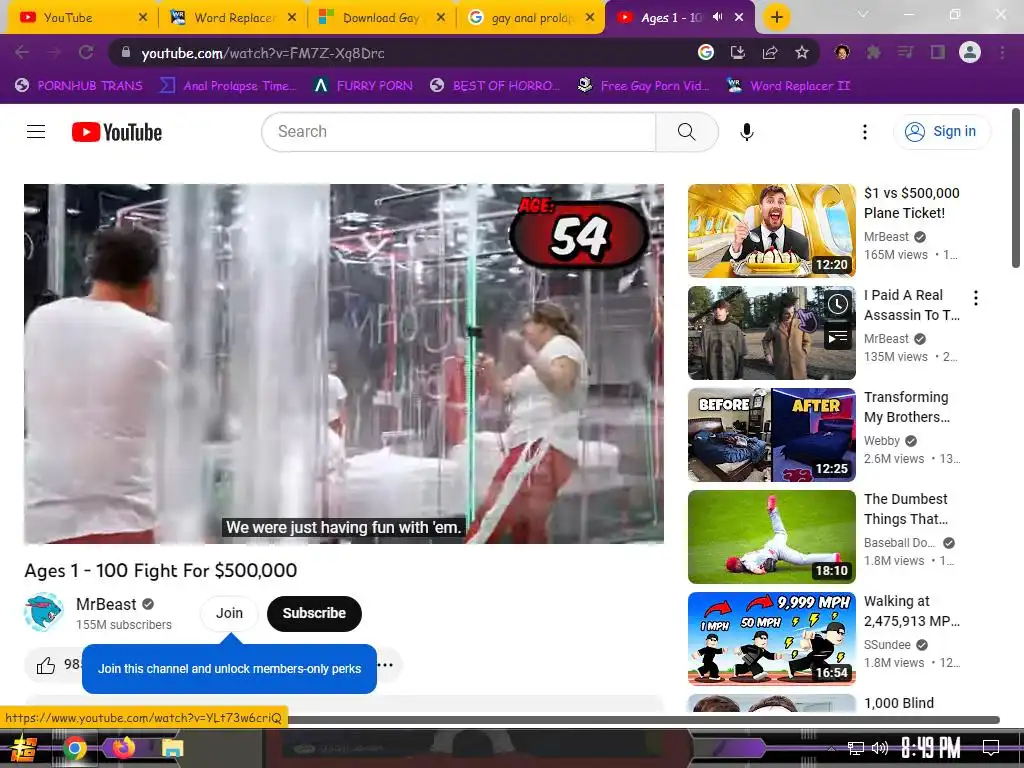The image size is (1024, 768).
Task: Open the Chrome profile avatar button
Action: (x=970, y=52)
